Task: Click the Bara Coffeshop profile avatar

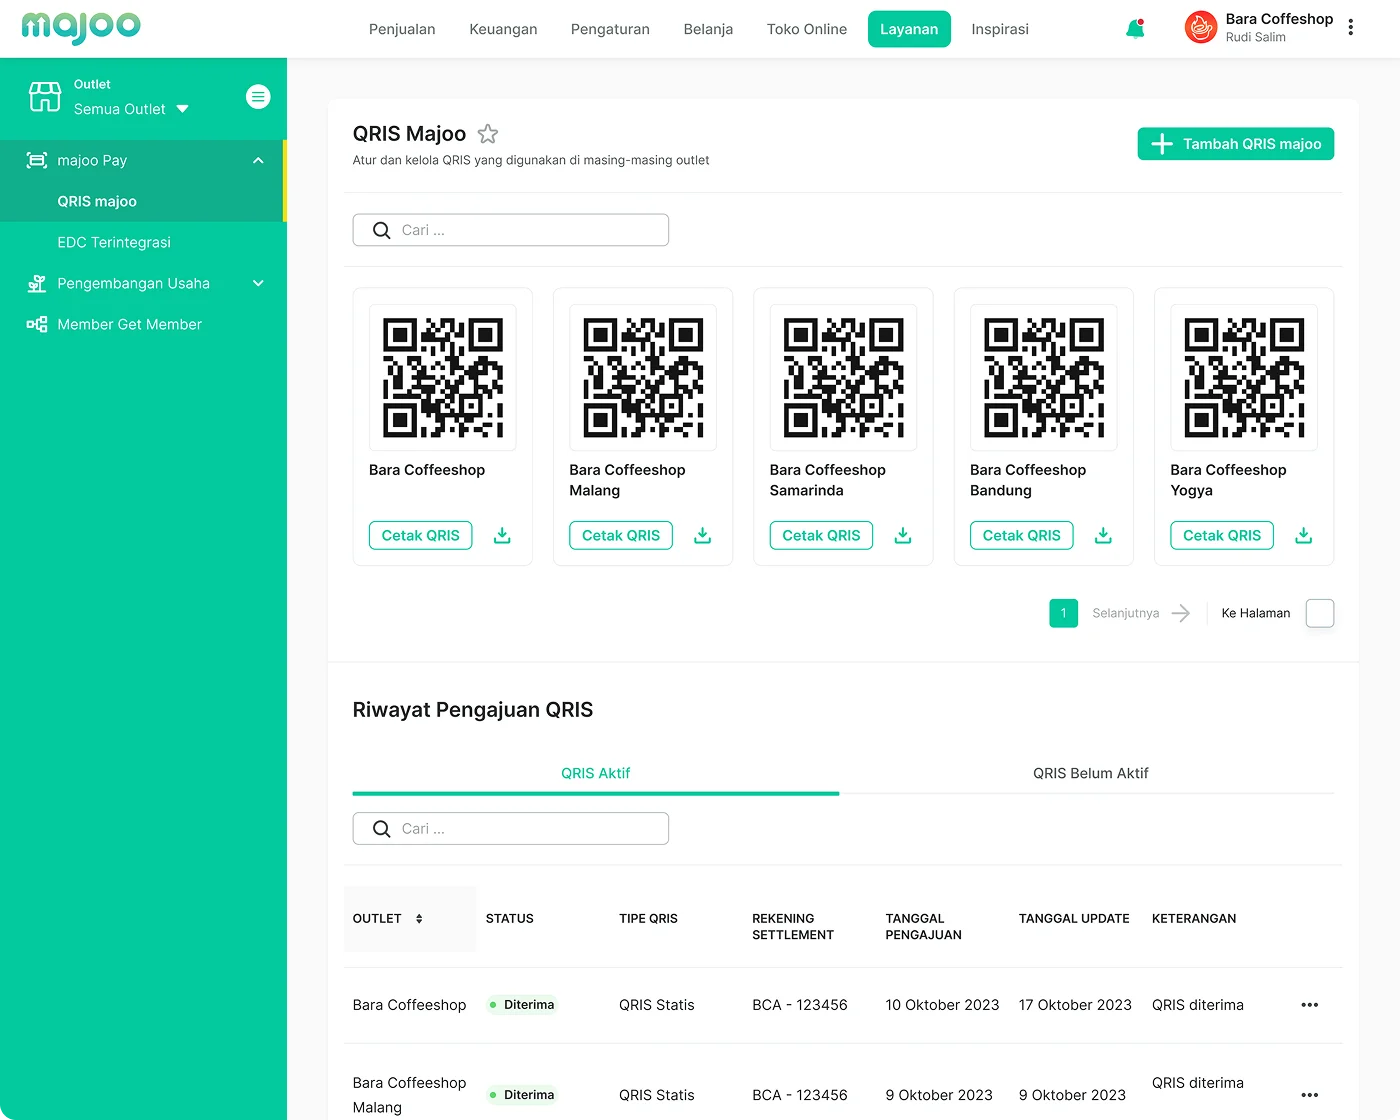Action: 1200,28
